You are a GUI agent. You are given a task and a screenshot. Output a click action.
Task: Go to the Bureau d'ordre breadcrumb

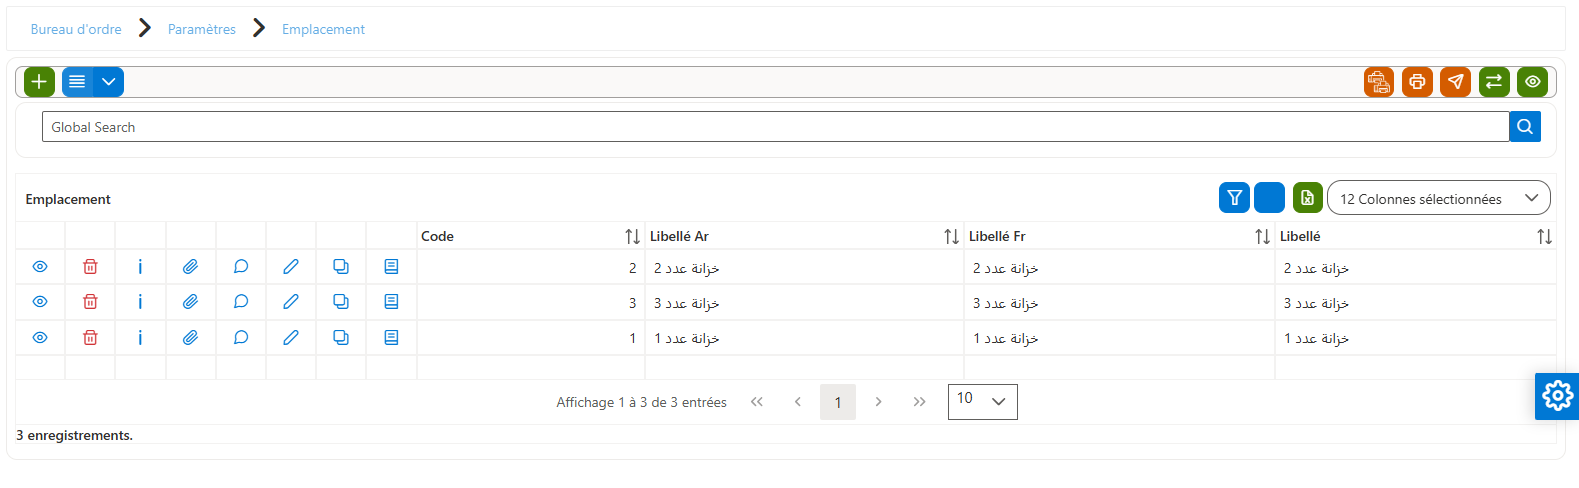(76, 29)
